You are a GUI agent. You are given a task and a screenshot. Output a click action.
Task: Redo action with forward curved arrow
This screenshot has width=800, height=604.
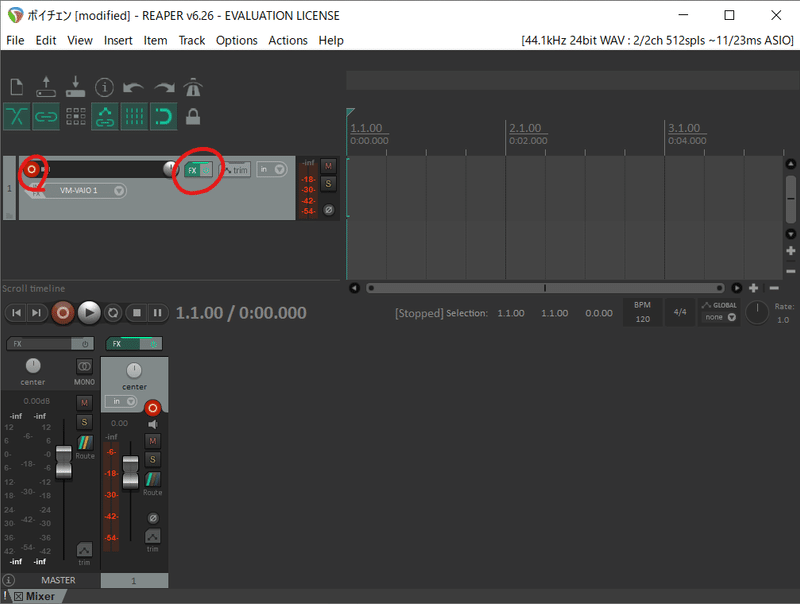coord(164,88)
